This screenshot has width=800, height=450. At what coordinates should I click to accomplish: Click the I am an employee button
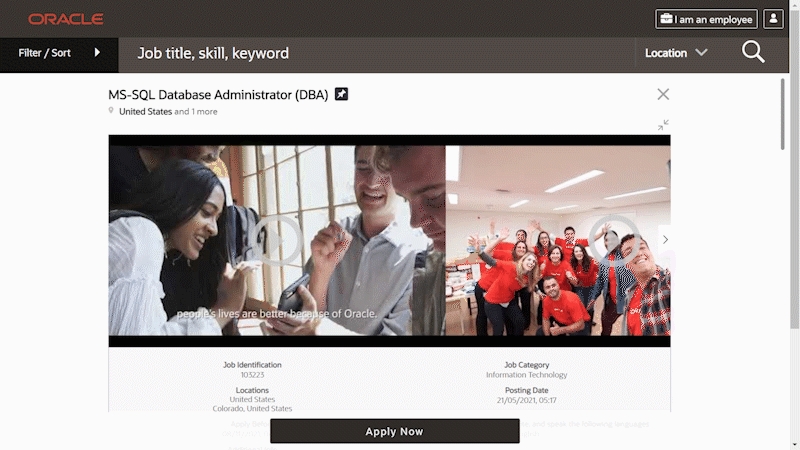tap(707, 19)
